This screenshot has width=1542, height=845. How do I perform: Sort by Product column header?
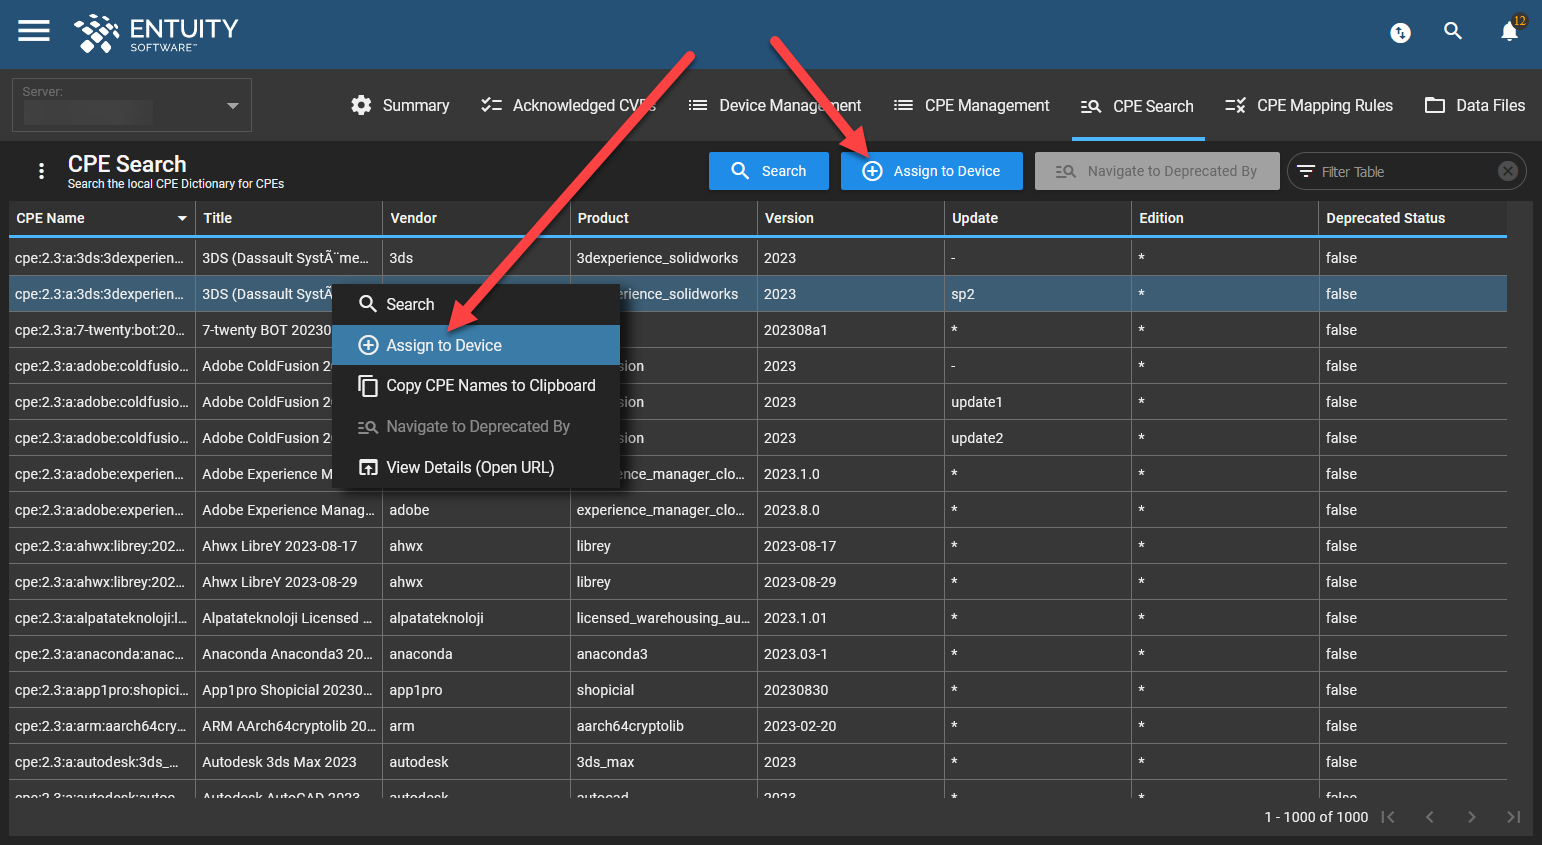663,218
